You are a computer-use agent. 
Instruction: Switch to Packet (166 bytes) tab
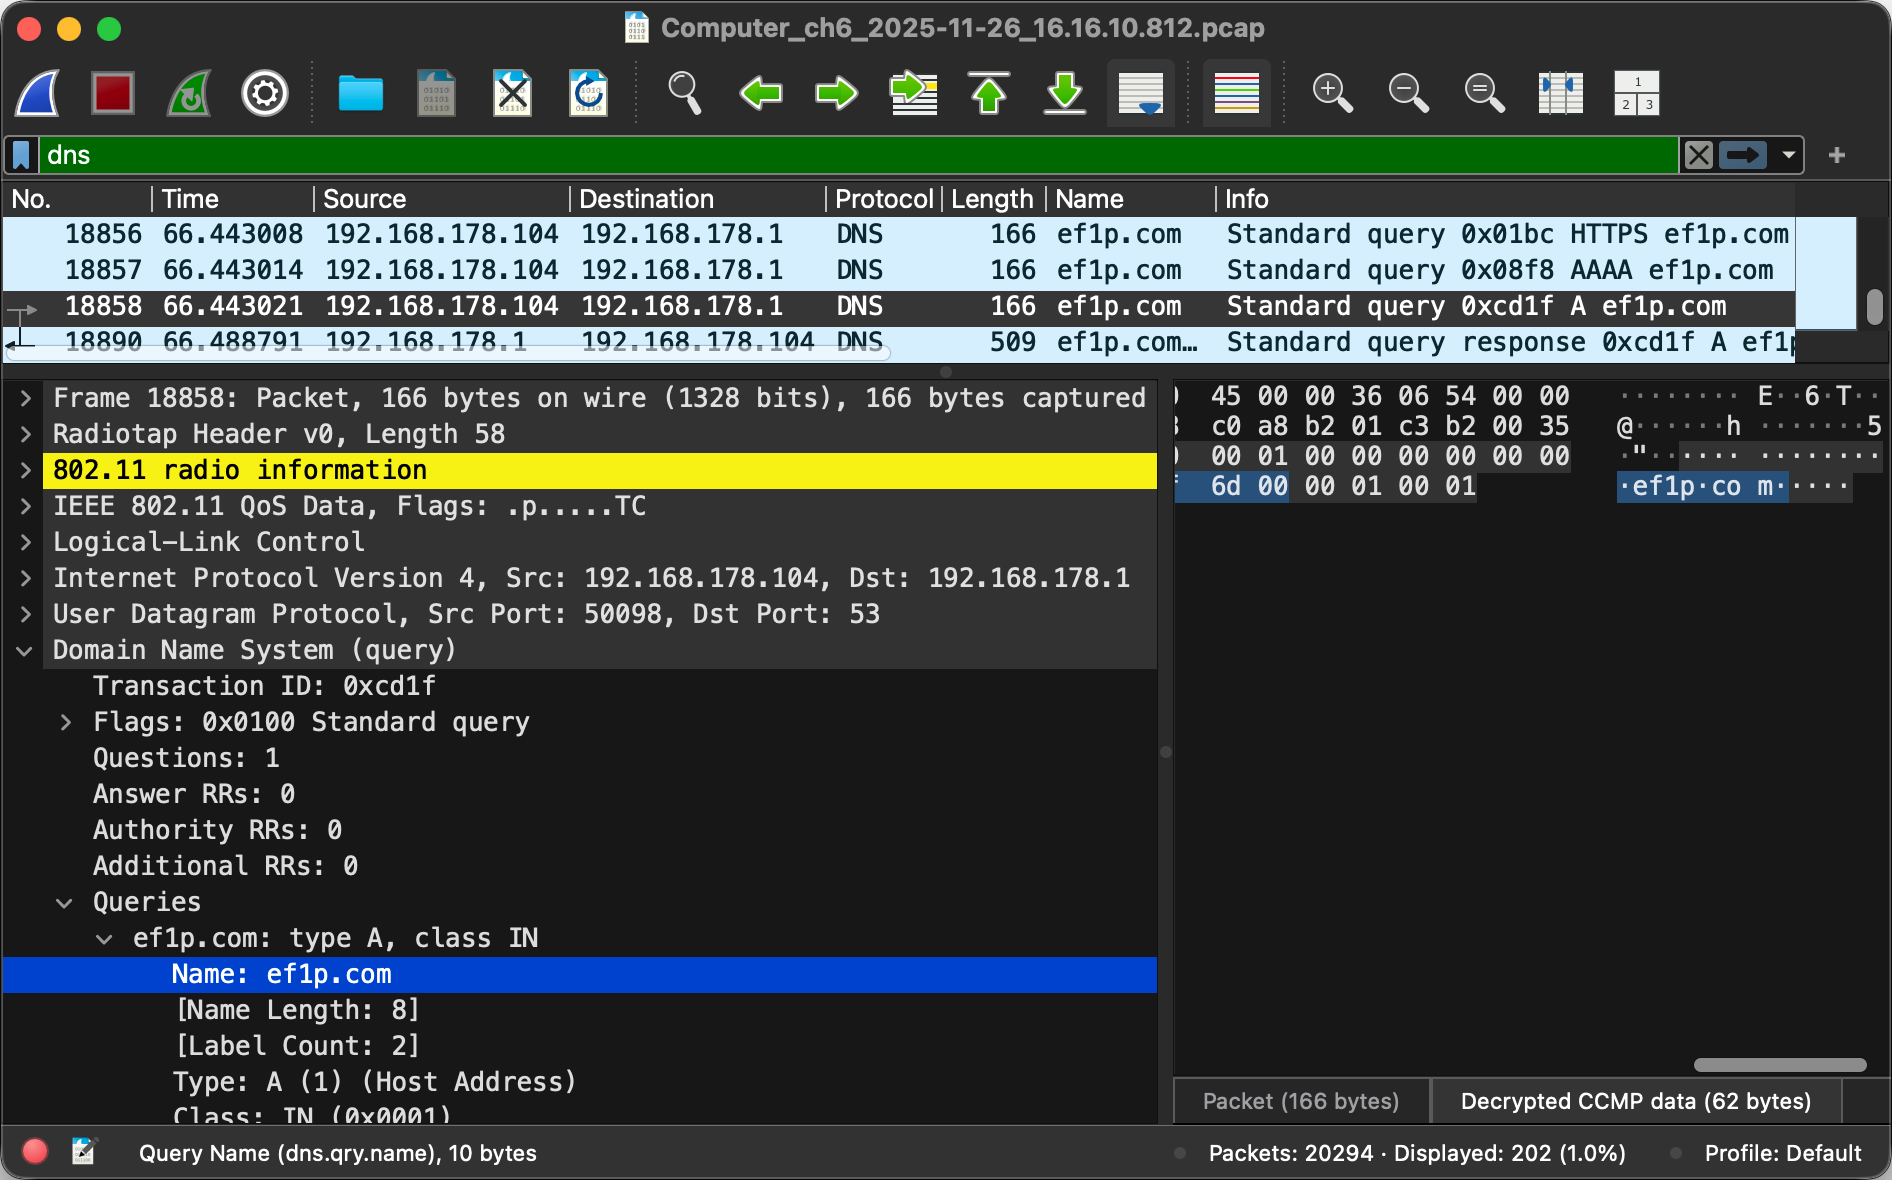pos(1300,1101)
